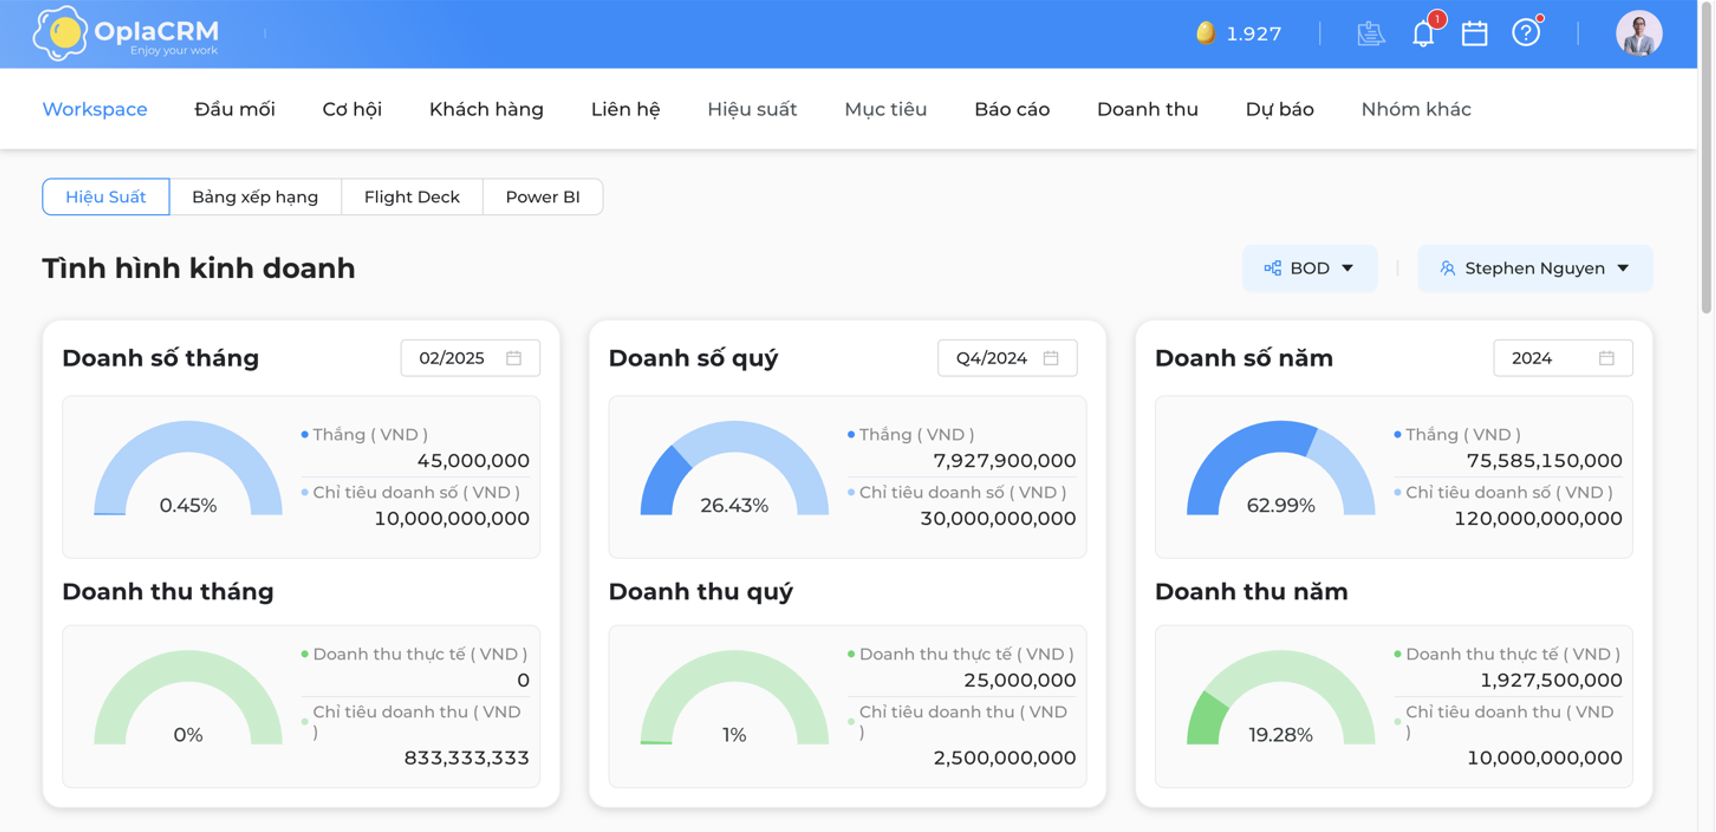Expand the Stephen Nguyen user dropdown
The width and height of the screenshot is (1716, 832).
(1535, 268)
